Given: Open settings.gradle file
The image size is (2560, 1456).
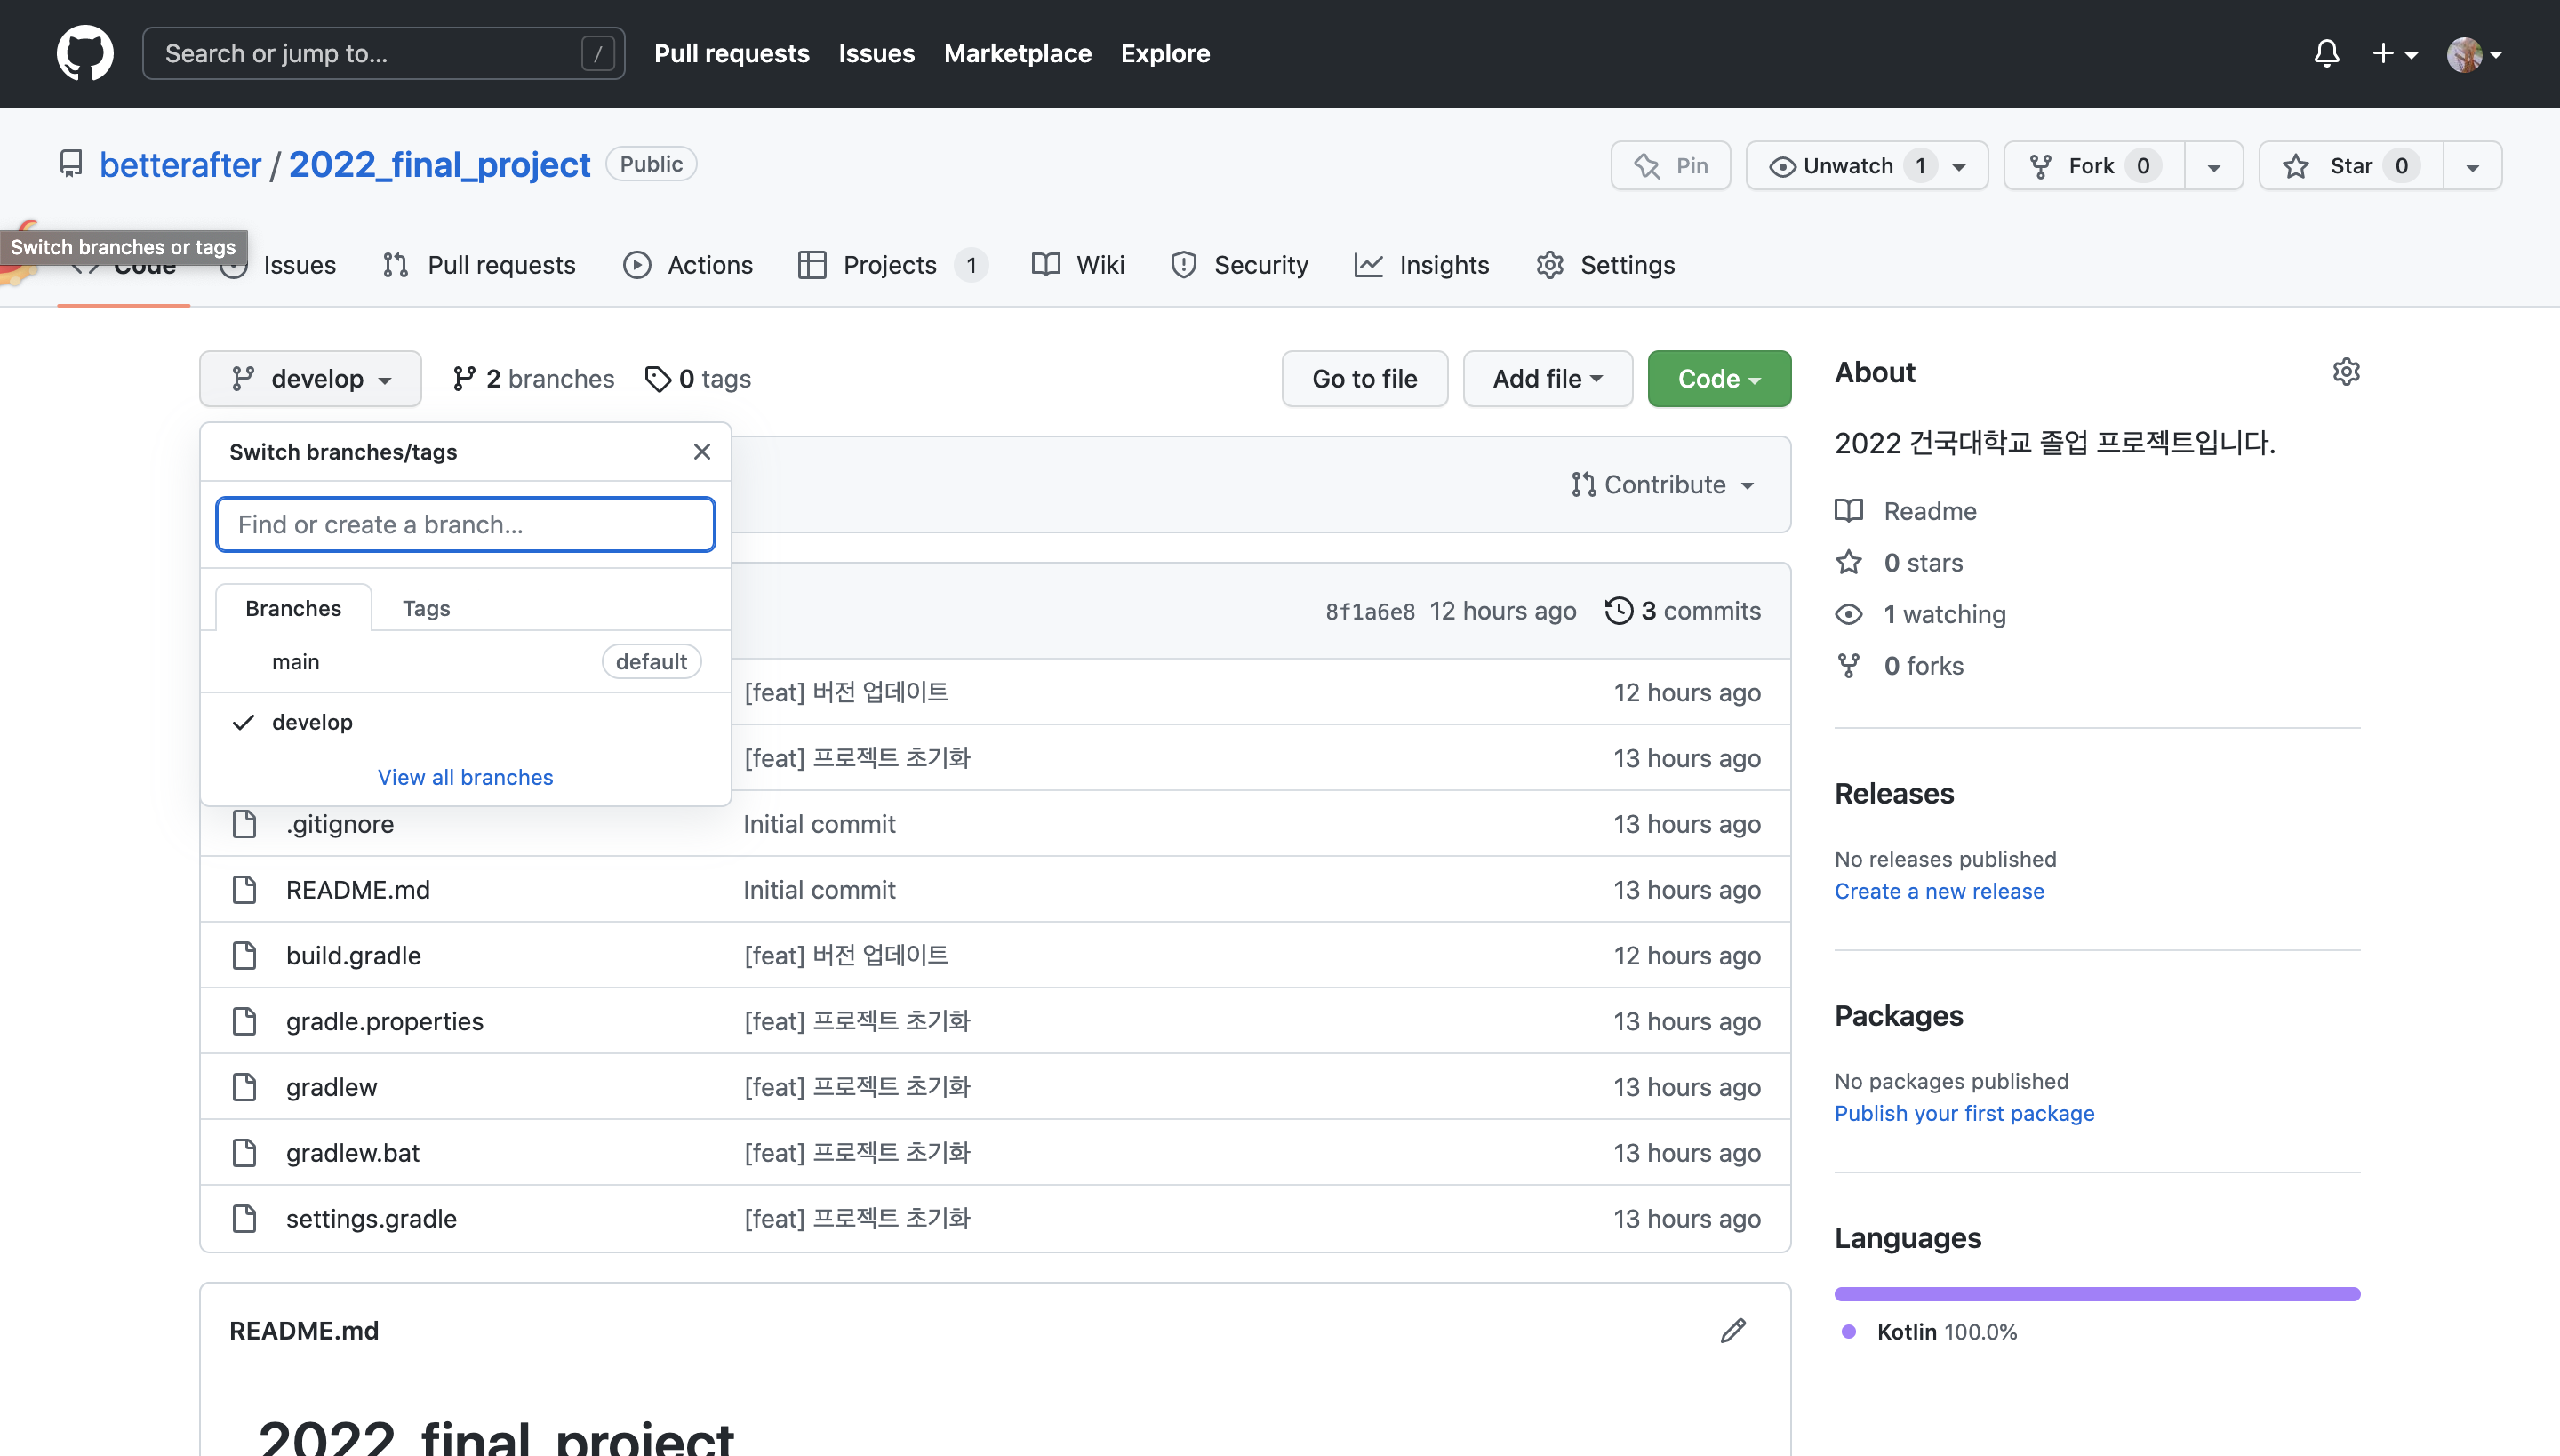Looking at the screenshot, I should pyautogui.click(x=371, y=1218).
